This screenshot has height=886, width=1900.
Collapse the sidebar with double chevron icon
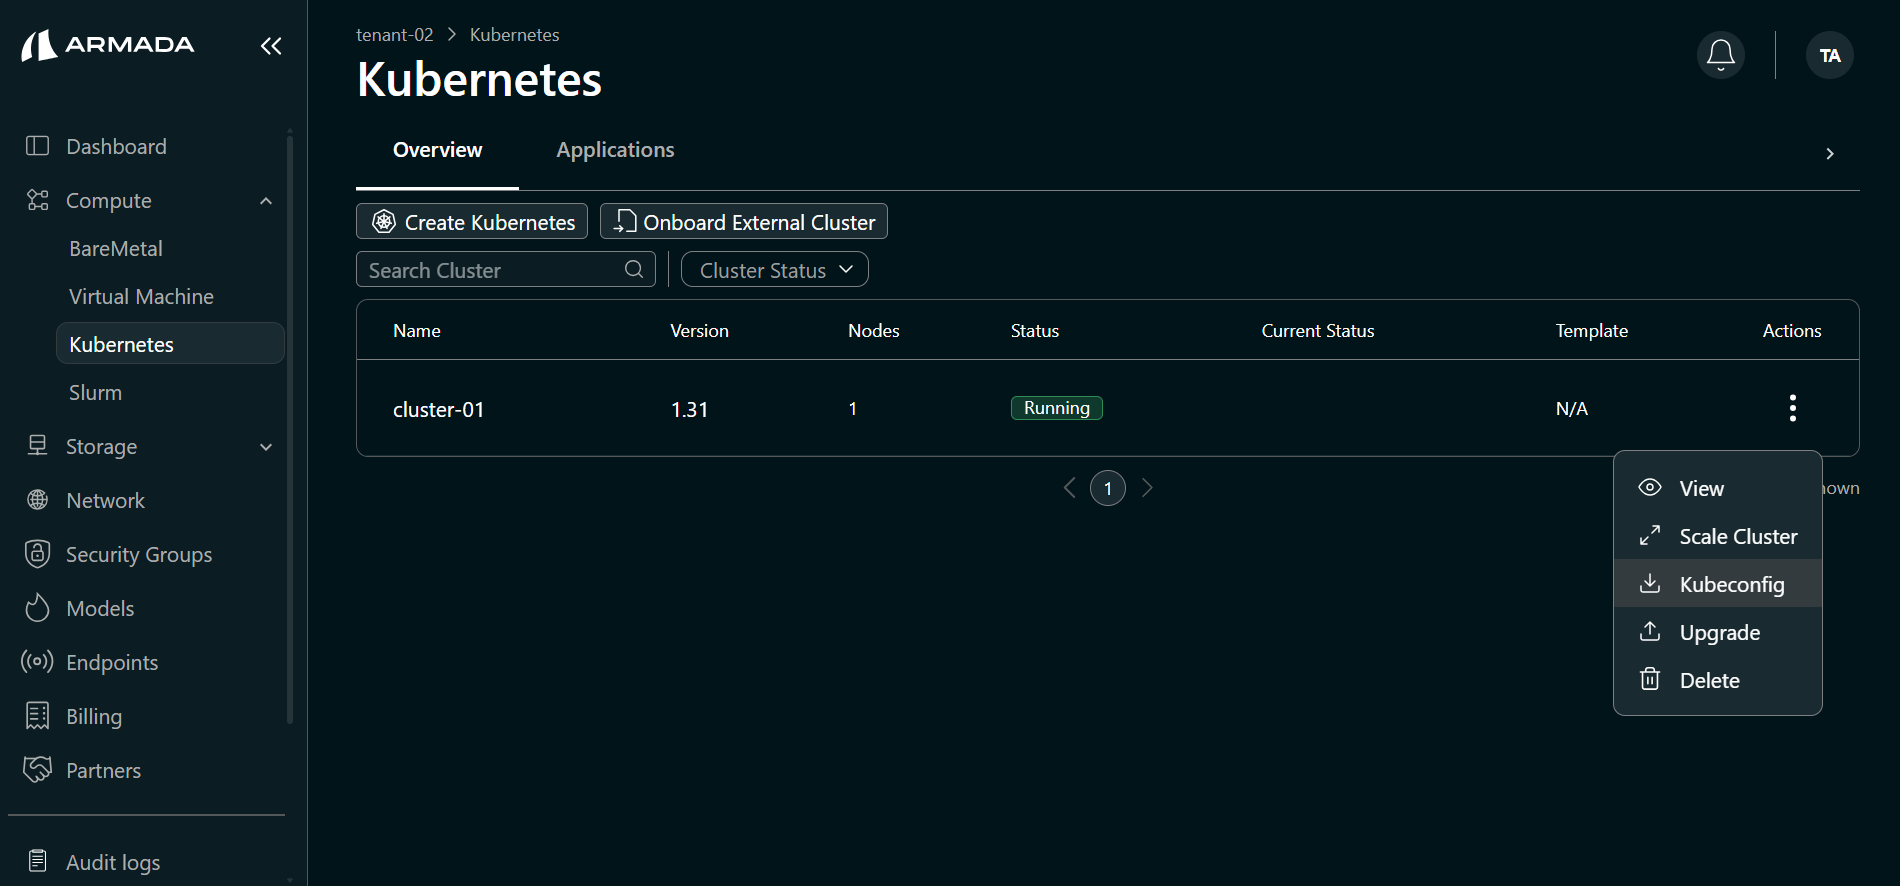[271, 45]
